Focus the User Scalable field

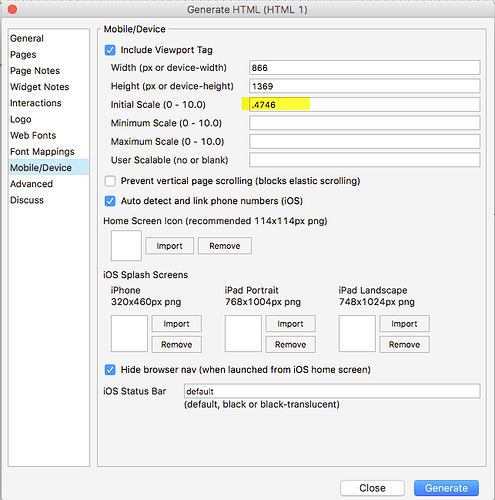click(364, 160)
